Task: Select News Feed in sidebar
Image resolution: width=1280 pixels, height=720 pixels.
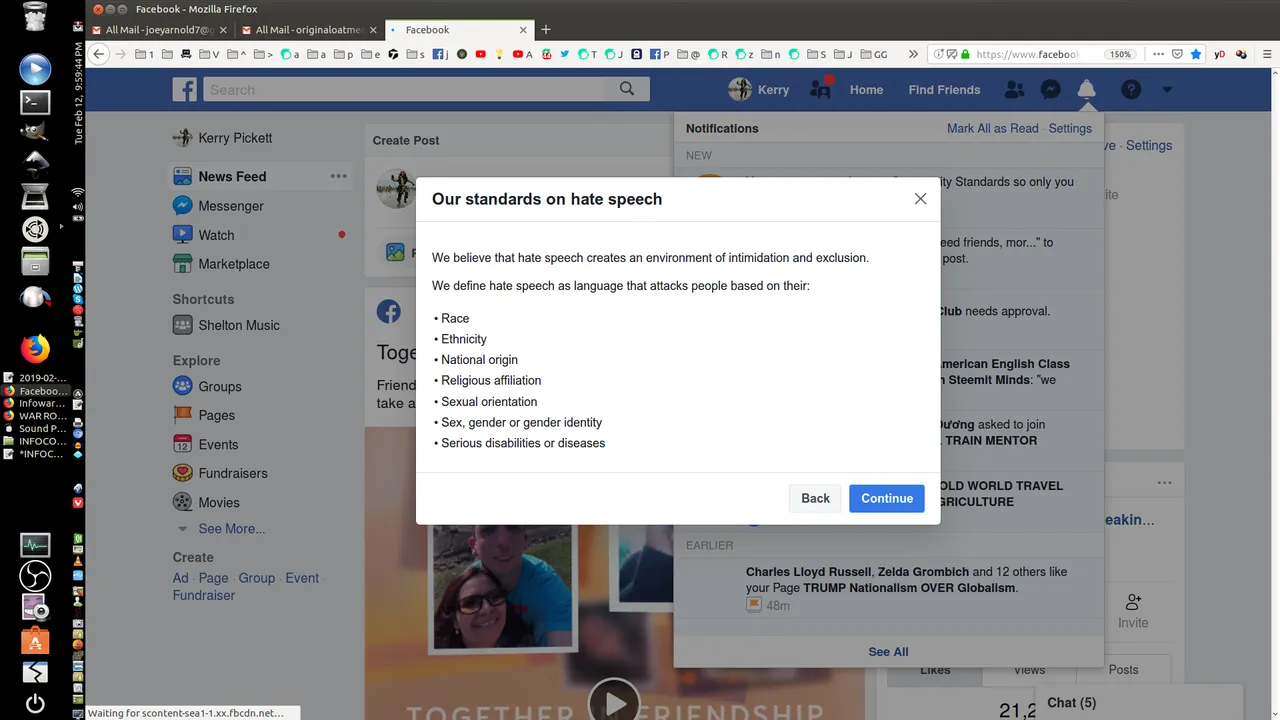Action: pos(232,176)
